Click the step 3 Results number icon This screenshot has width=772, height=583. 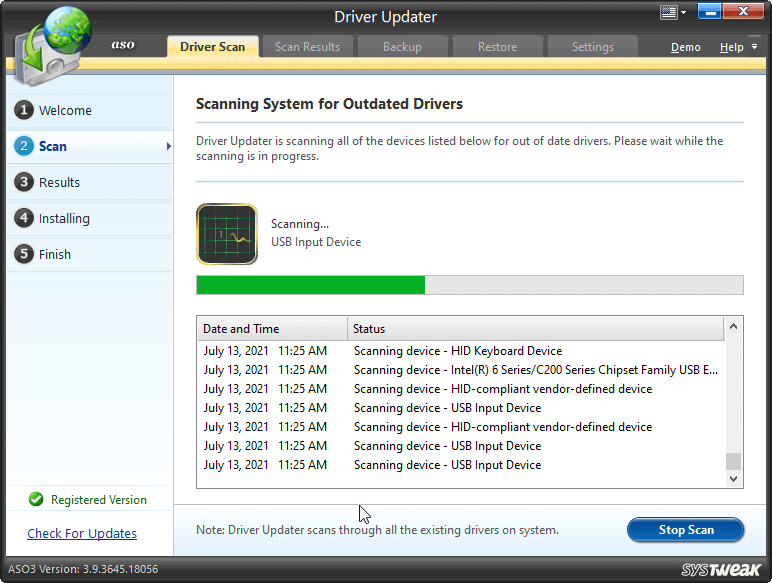23,183
